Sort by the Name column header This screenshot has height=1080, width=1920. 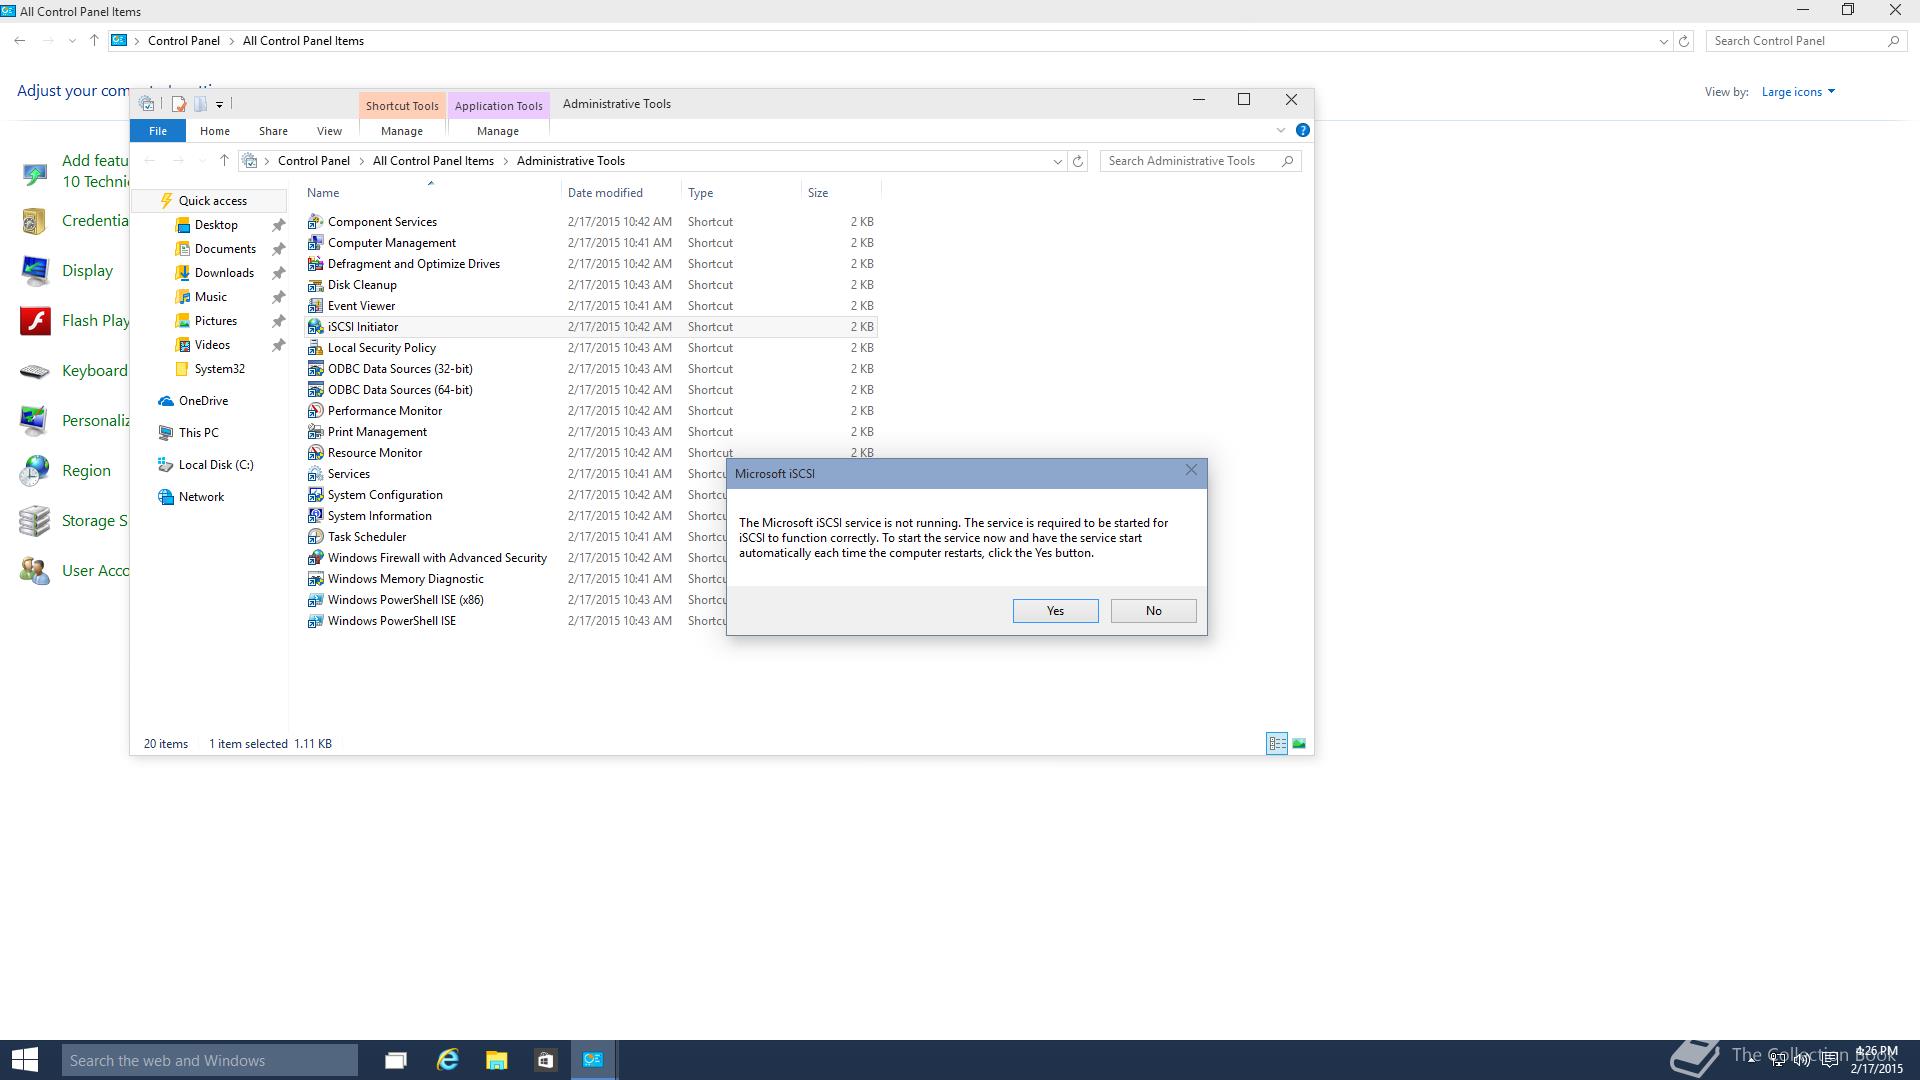[x=432, y=193]
